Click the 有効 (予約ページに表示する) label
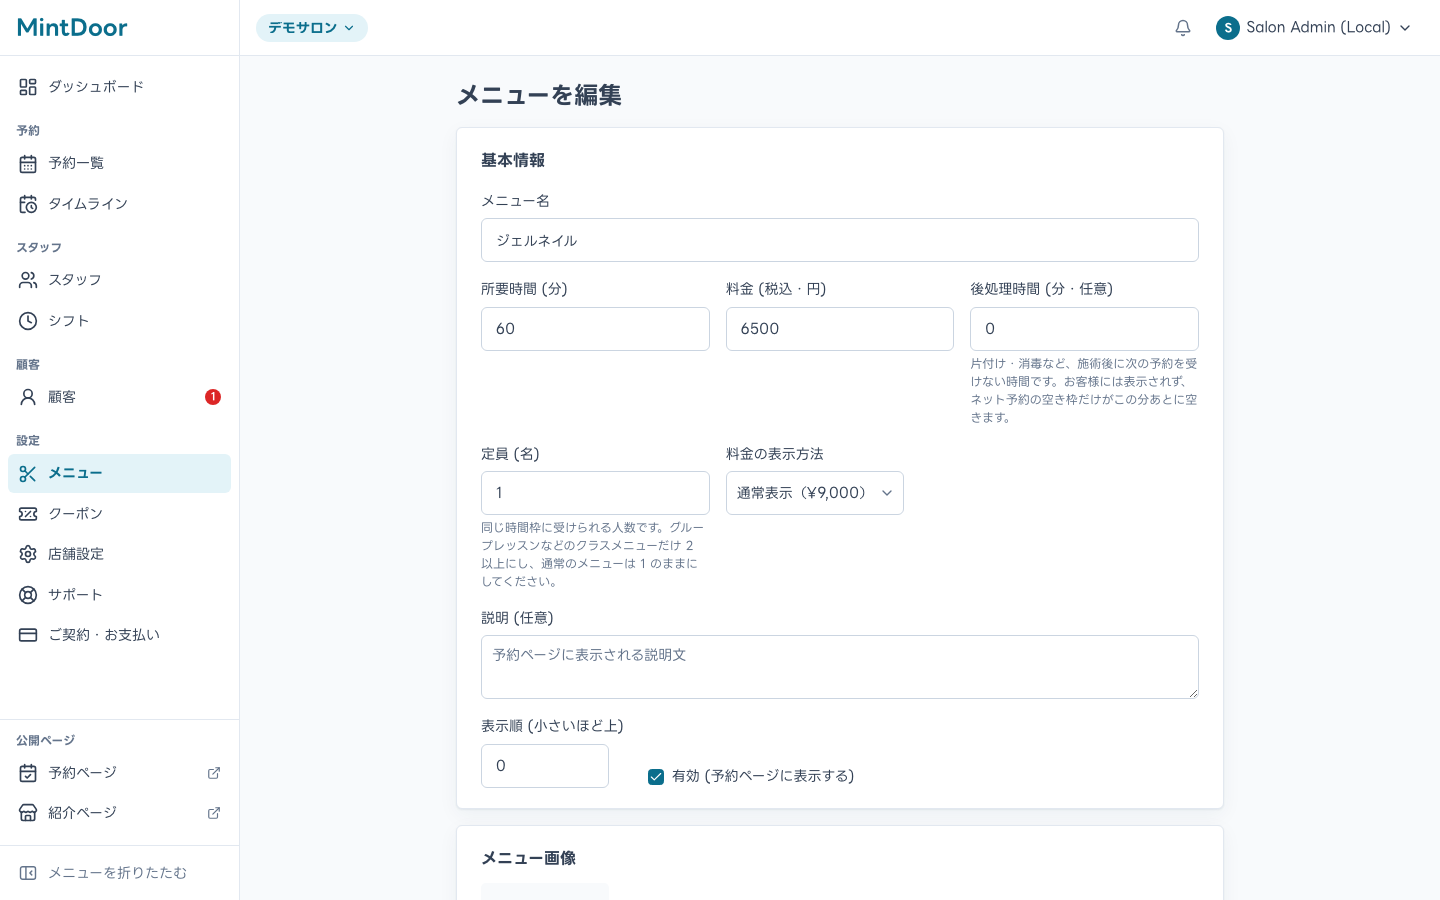This screenshot has width=1440, height=900. click(763, 776)
